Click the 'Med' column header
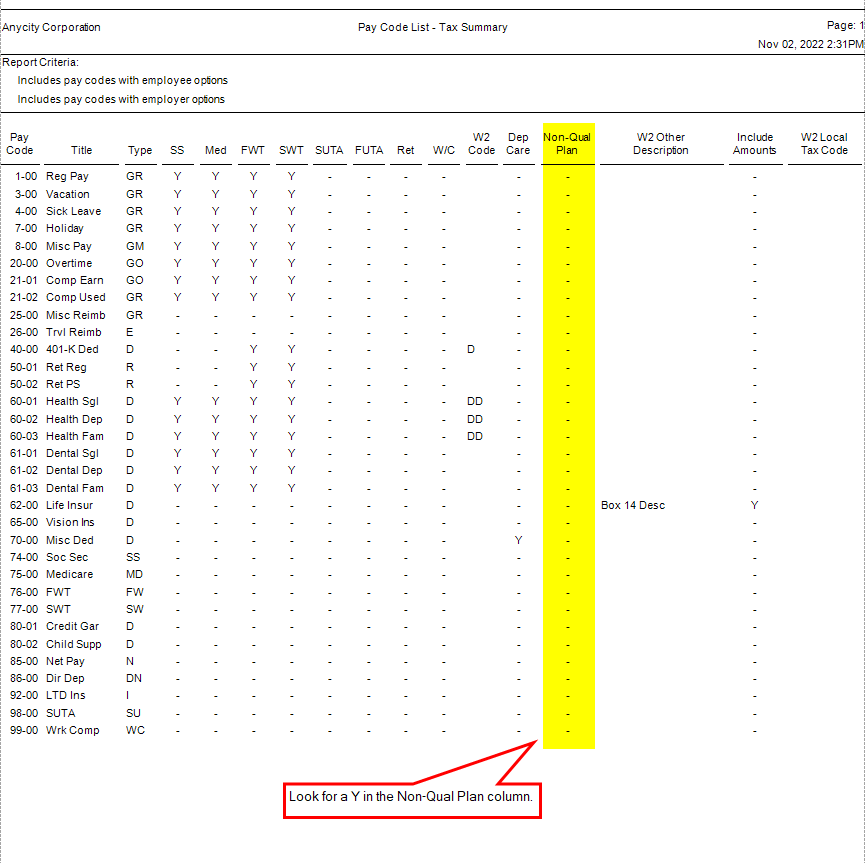867x863 pixels. click(x=216, y=150)
